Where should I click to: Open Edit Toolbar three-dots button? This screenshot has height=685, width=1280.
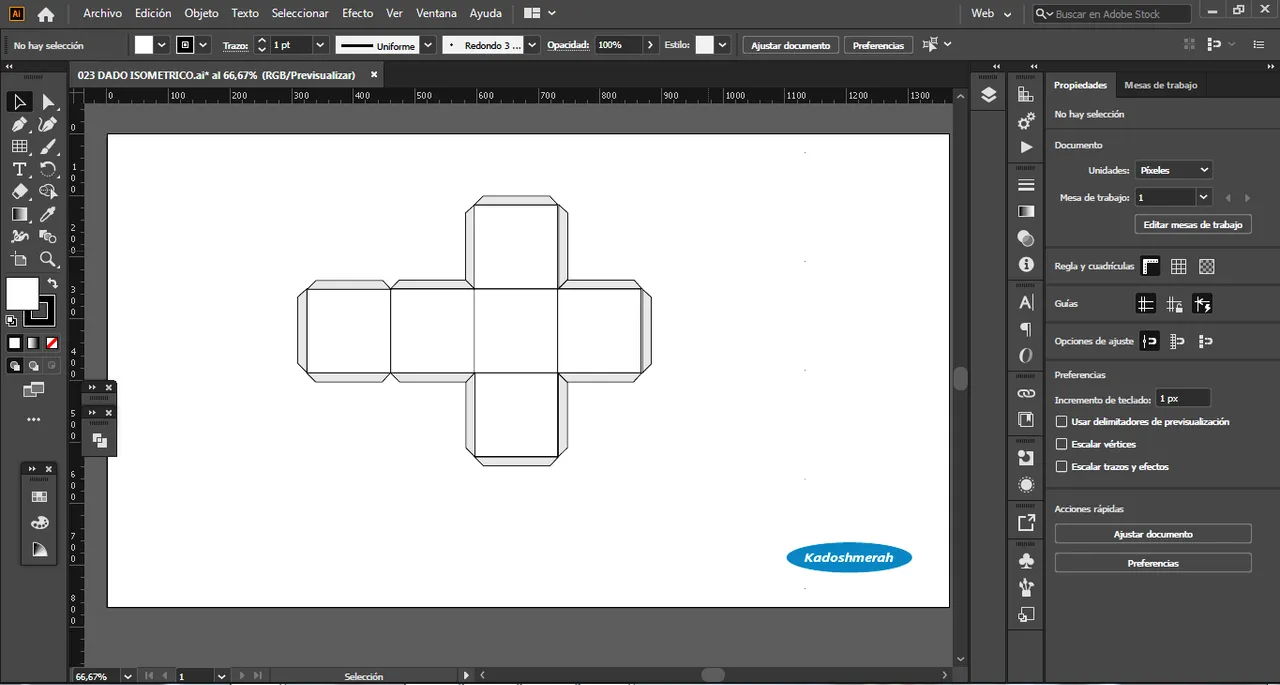(x=34, y=420)
